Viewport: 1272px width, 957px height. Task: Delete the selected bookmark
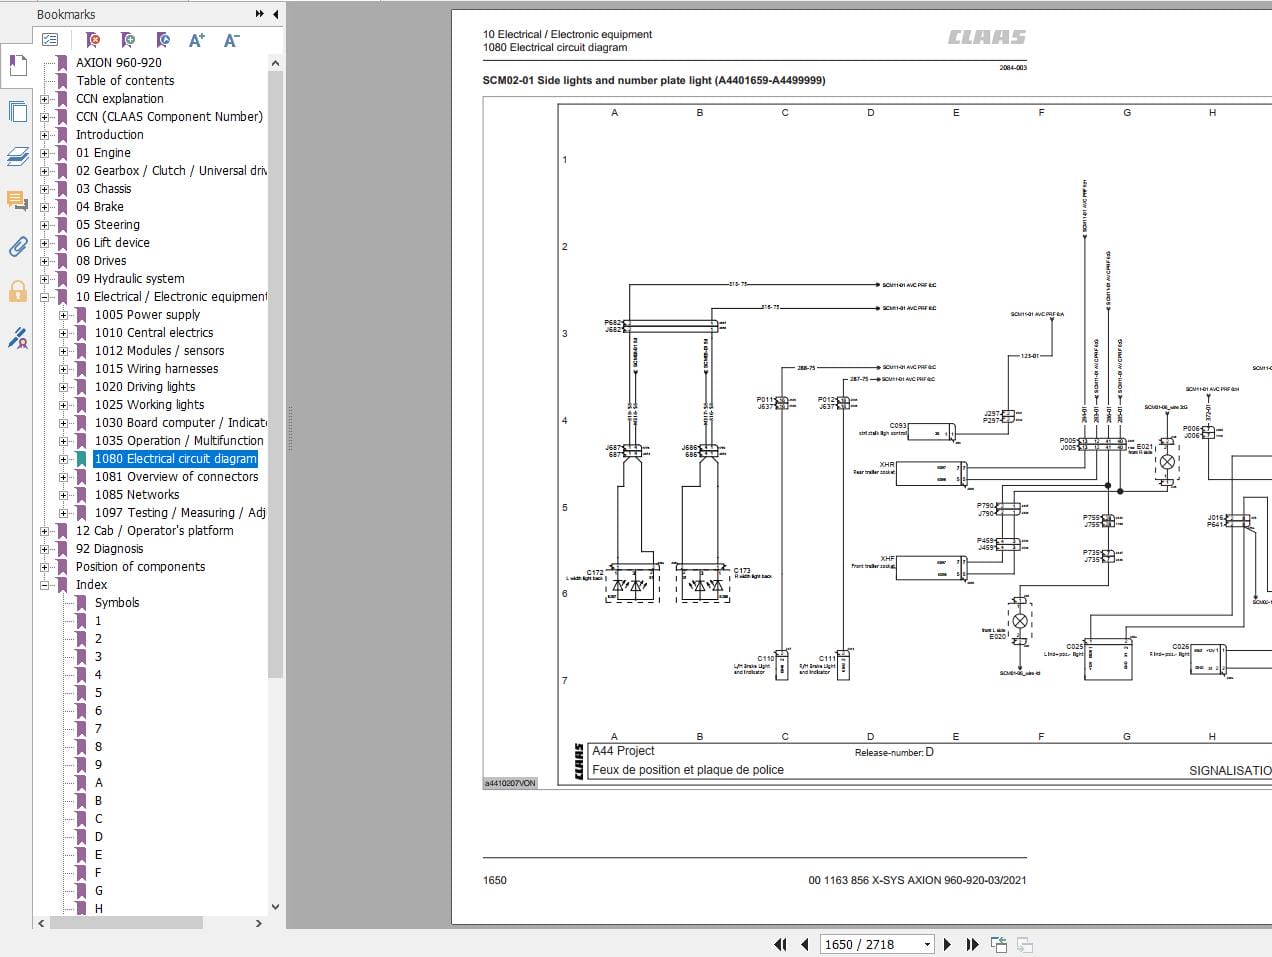[x=93, y=40]
